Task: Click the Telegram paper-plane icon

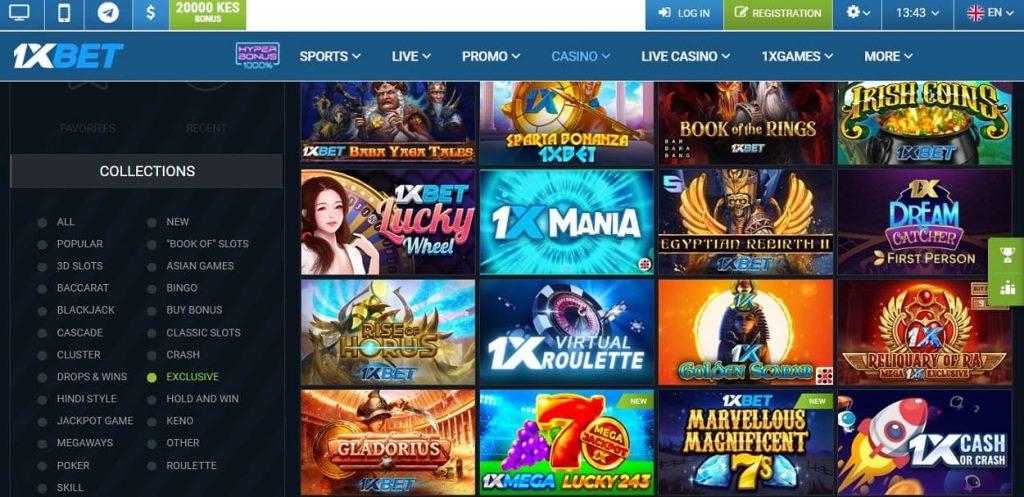Action: [x=108, y=13]
